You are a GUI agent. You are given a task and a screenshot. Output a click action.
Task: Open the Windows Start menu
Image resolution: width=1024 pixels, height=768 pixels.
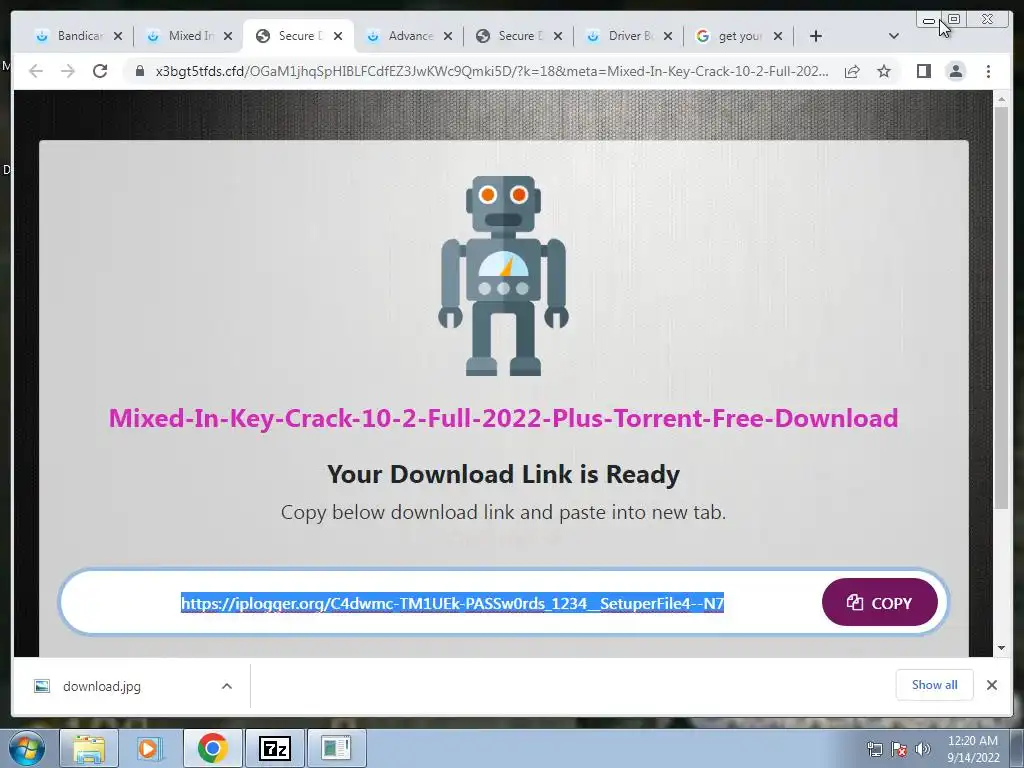27,748
